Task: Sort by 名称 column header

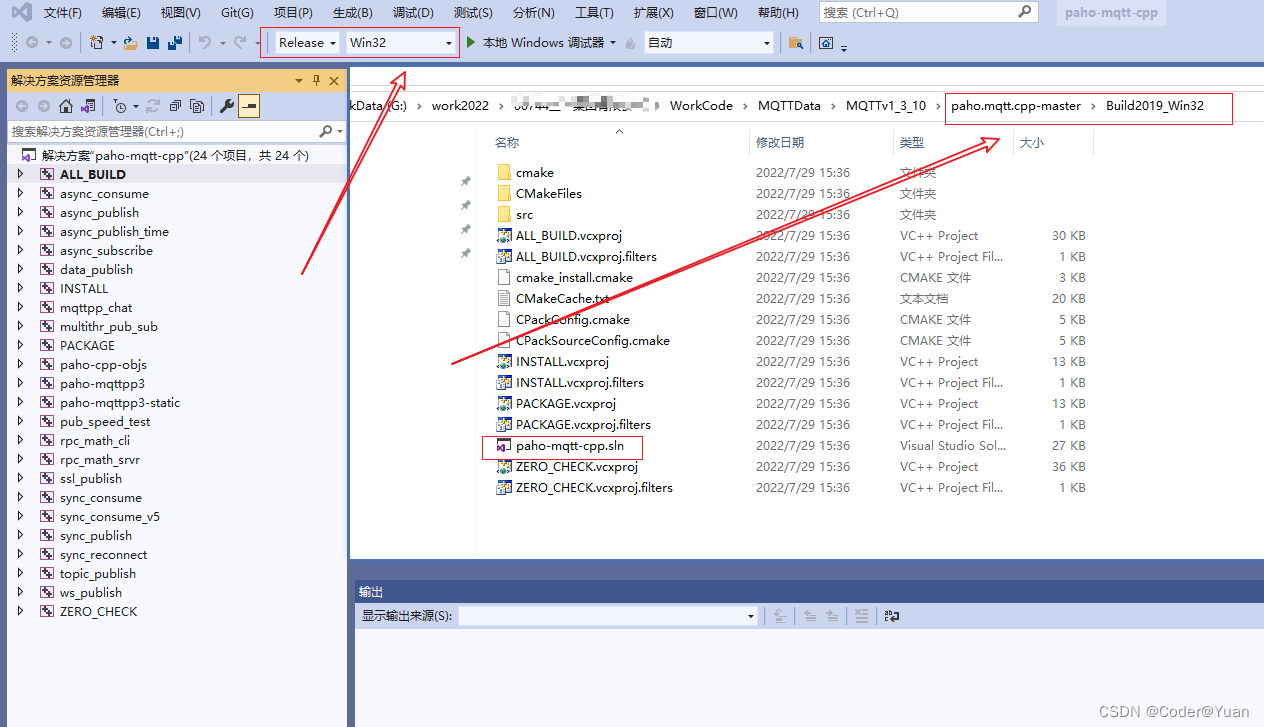Action: point(507,143)
